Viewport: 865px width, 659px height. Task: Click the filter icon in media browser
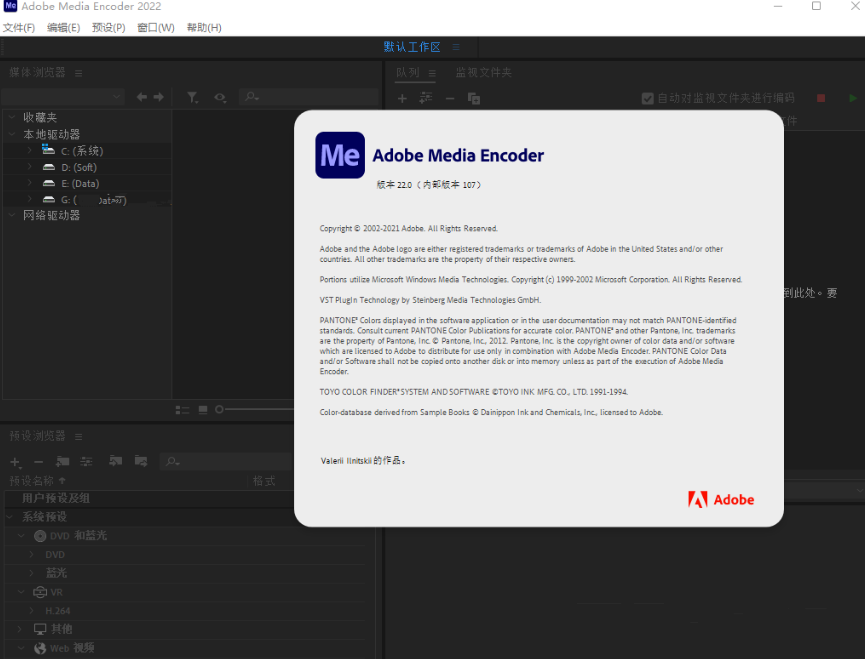[193, 97]
